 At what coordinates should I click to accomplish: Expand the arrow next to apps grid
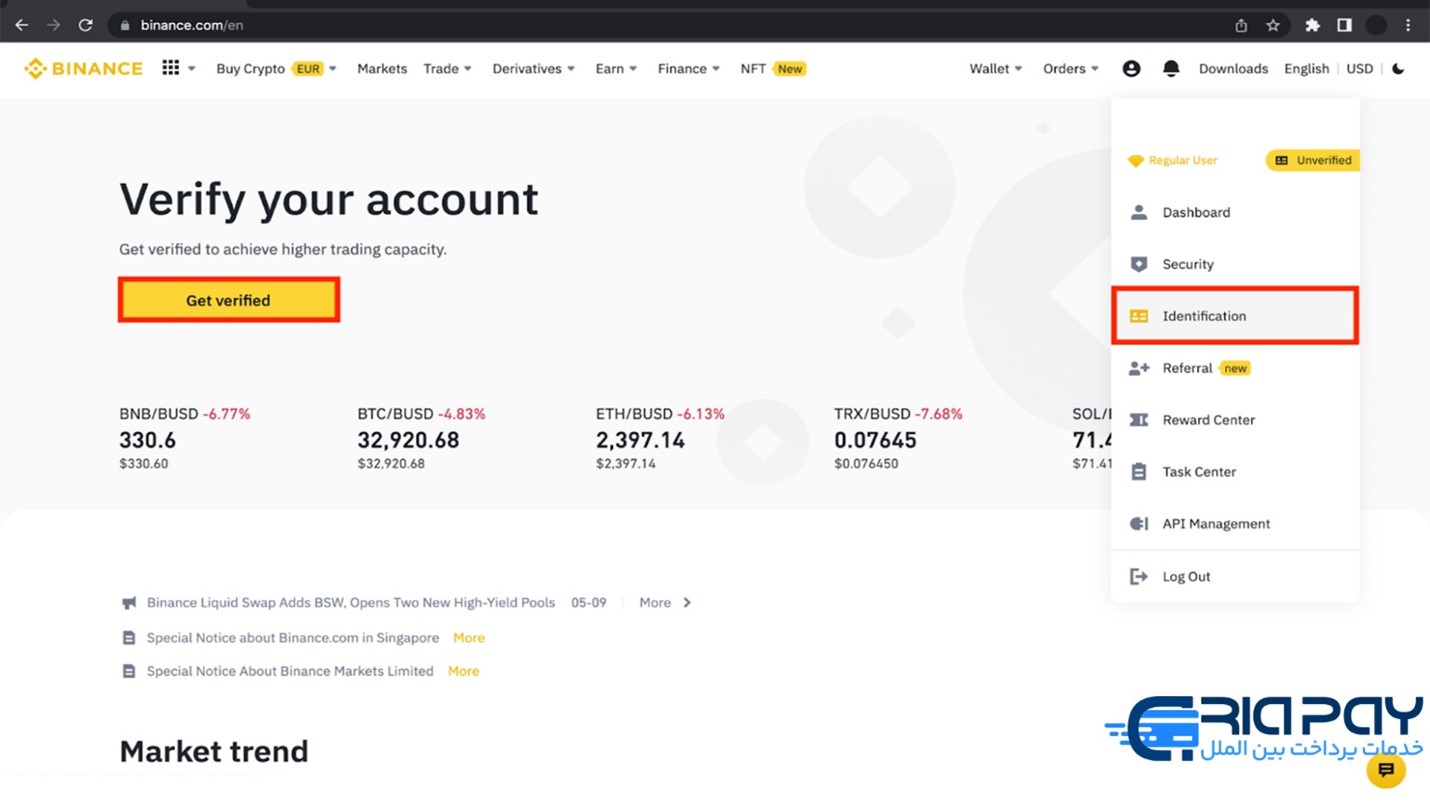[x=191, y=69]
